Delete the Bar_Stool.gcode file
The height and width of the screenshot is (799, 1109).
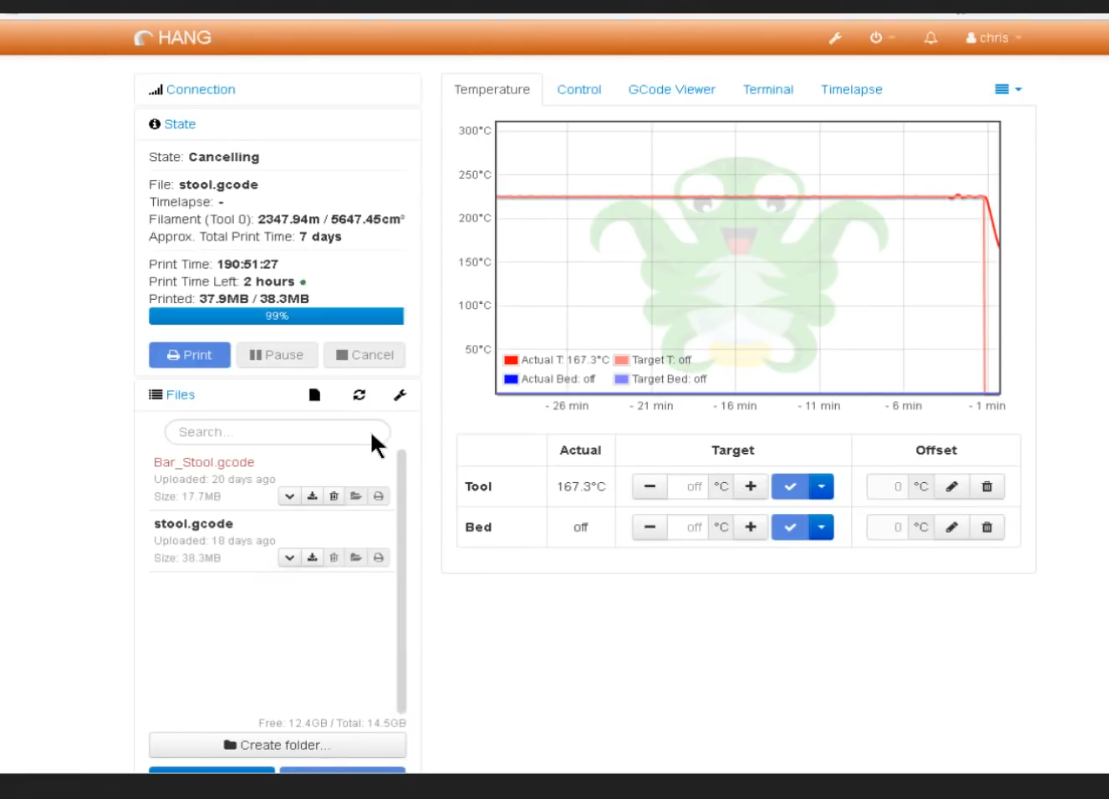pyautogui.click(x=334, y=496)
